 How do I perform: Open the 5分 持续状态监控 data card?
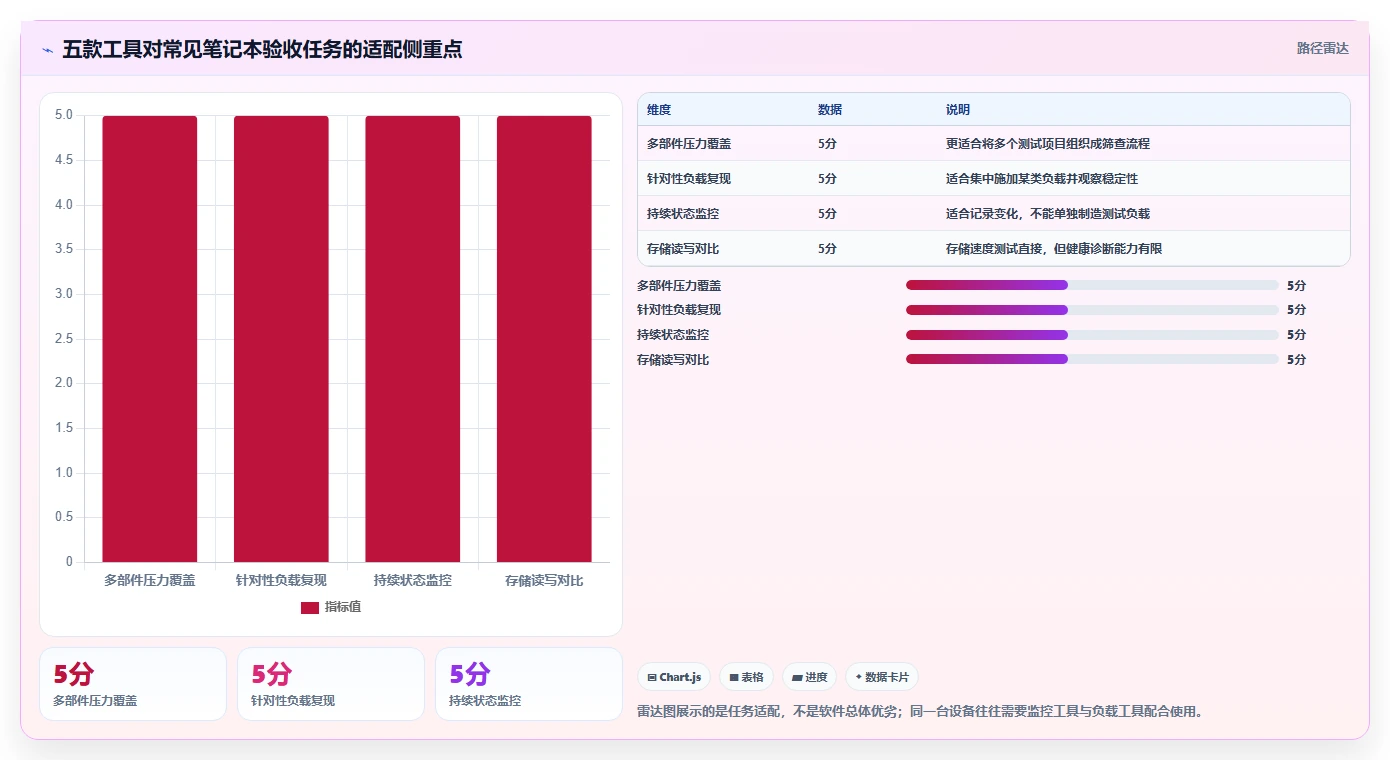[529, 684]
